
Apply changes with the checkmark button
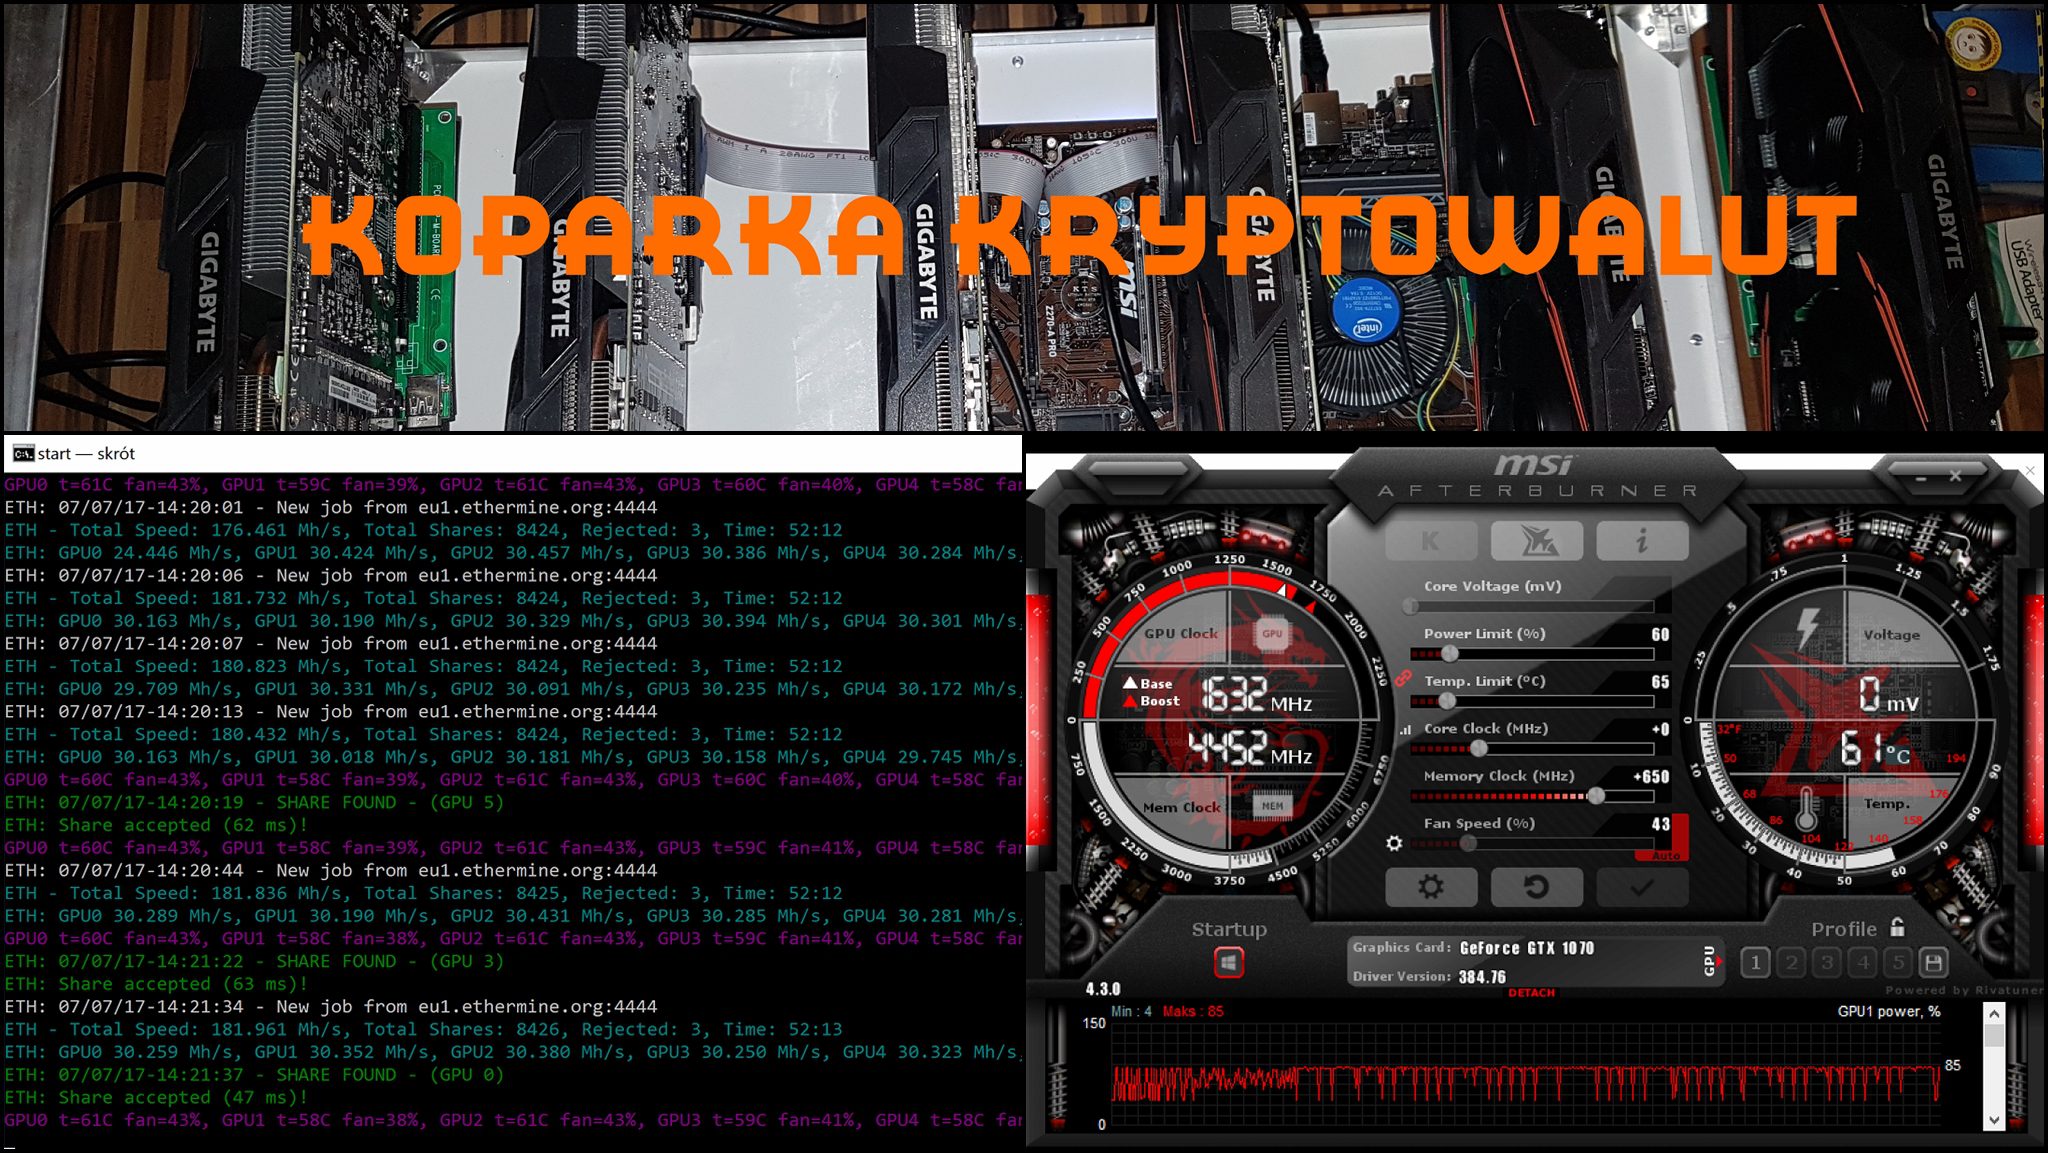[1642, 888]
